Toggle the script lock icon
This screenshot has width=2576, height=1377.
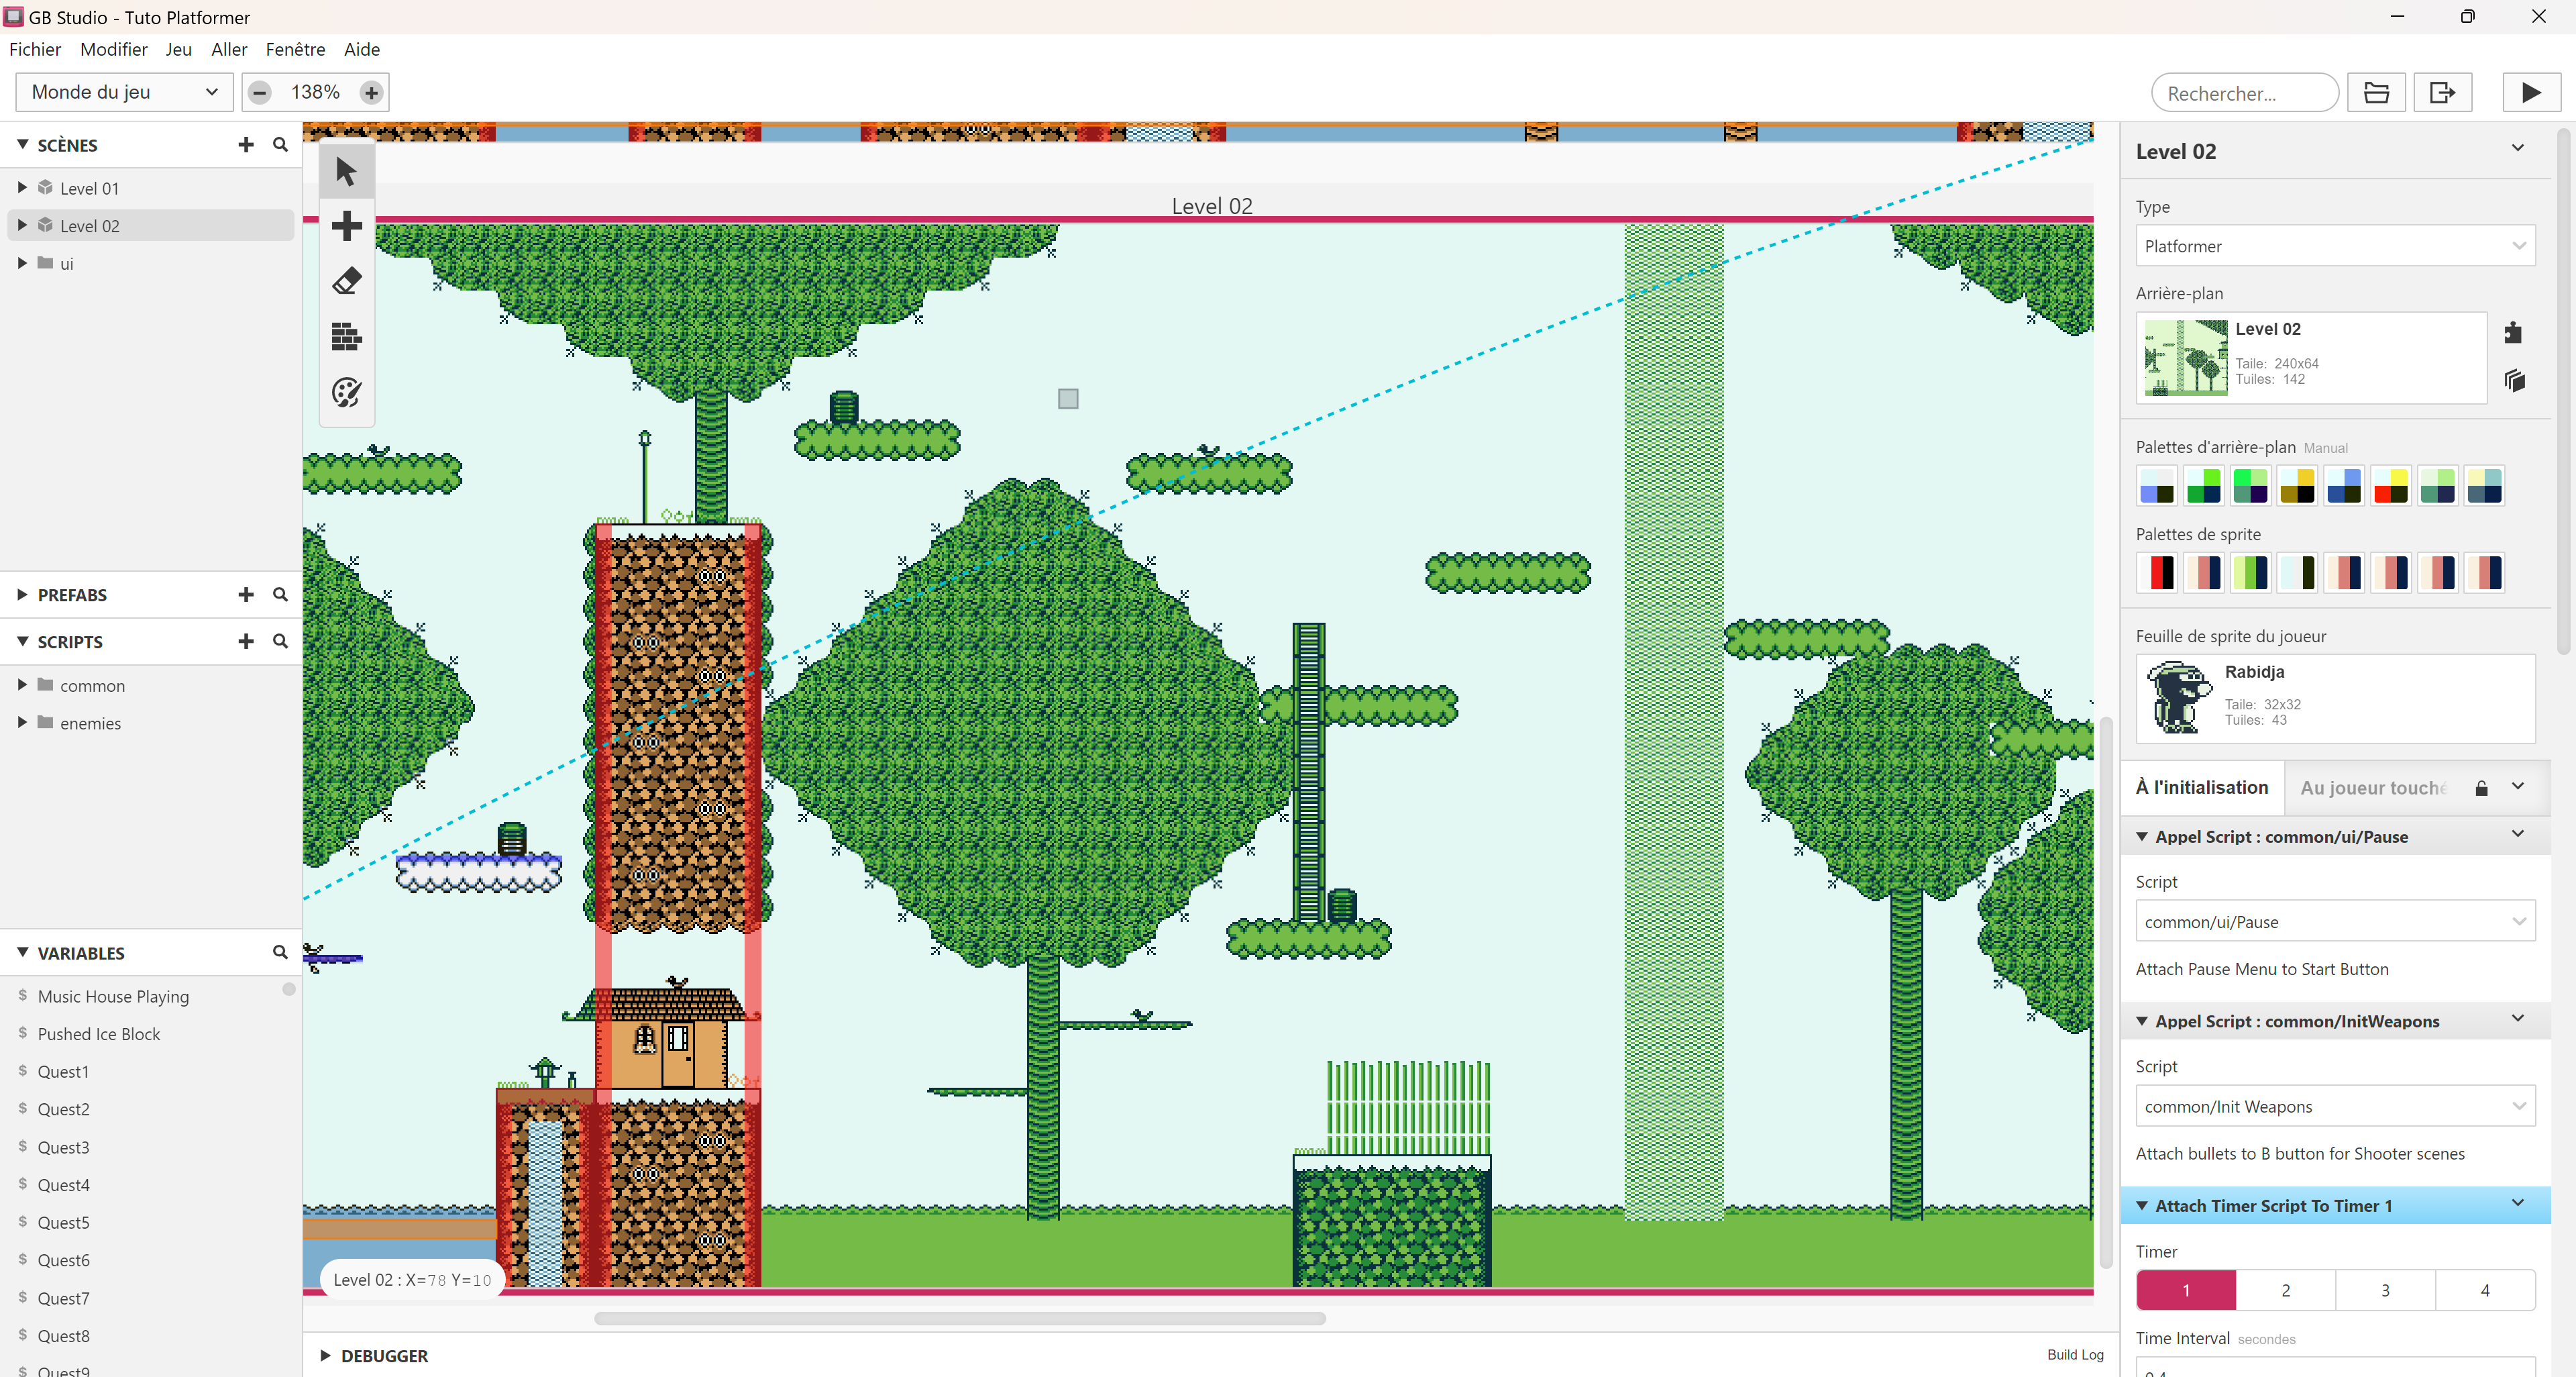[2481, 788]
